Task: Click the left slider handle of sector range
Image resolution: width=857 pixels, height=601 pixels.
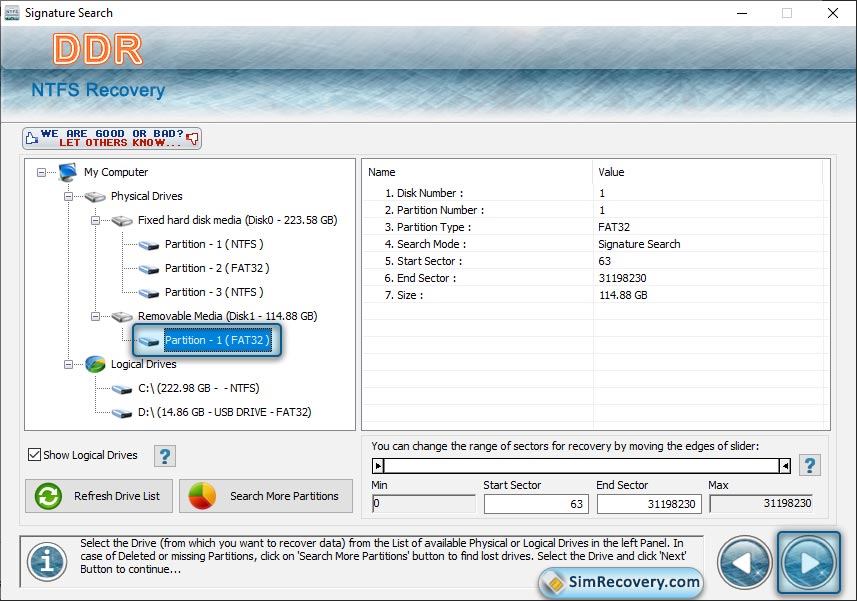Action: (378, 466)
